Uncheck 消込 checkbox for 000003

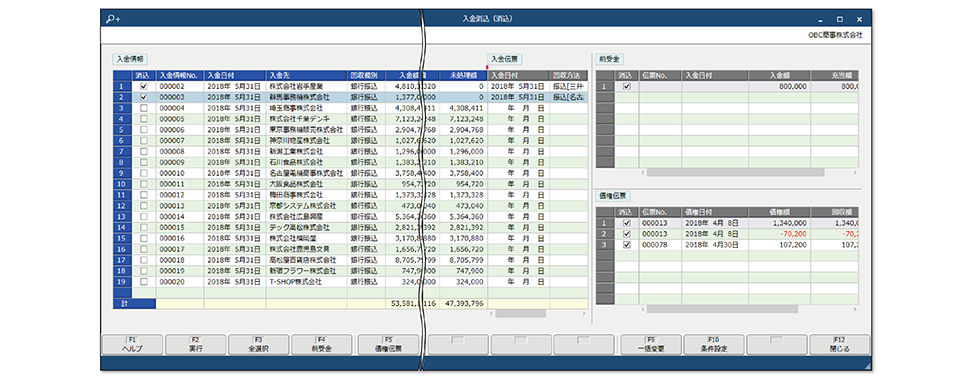point(144,97)
